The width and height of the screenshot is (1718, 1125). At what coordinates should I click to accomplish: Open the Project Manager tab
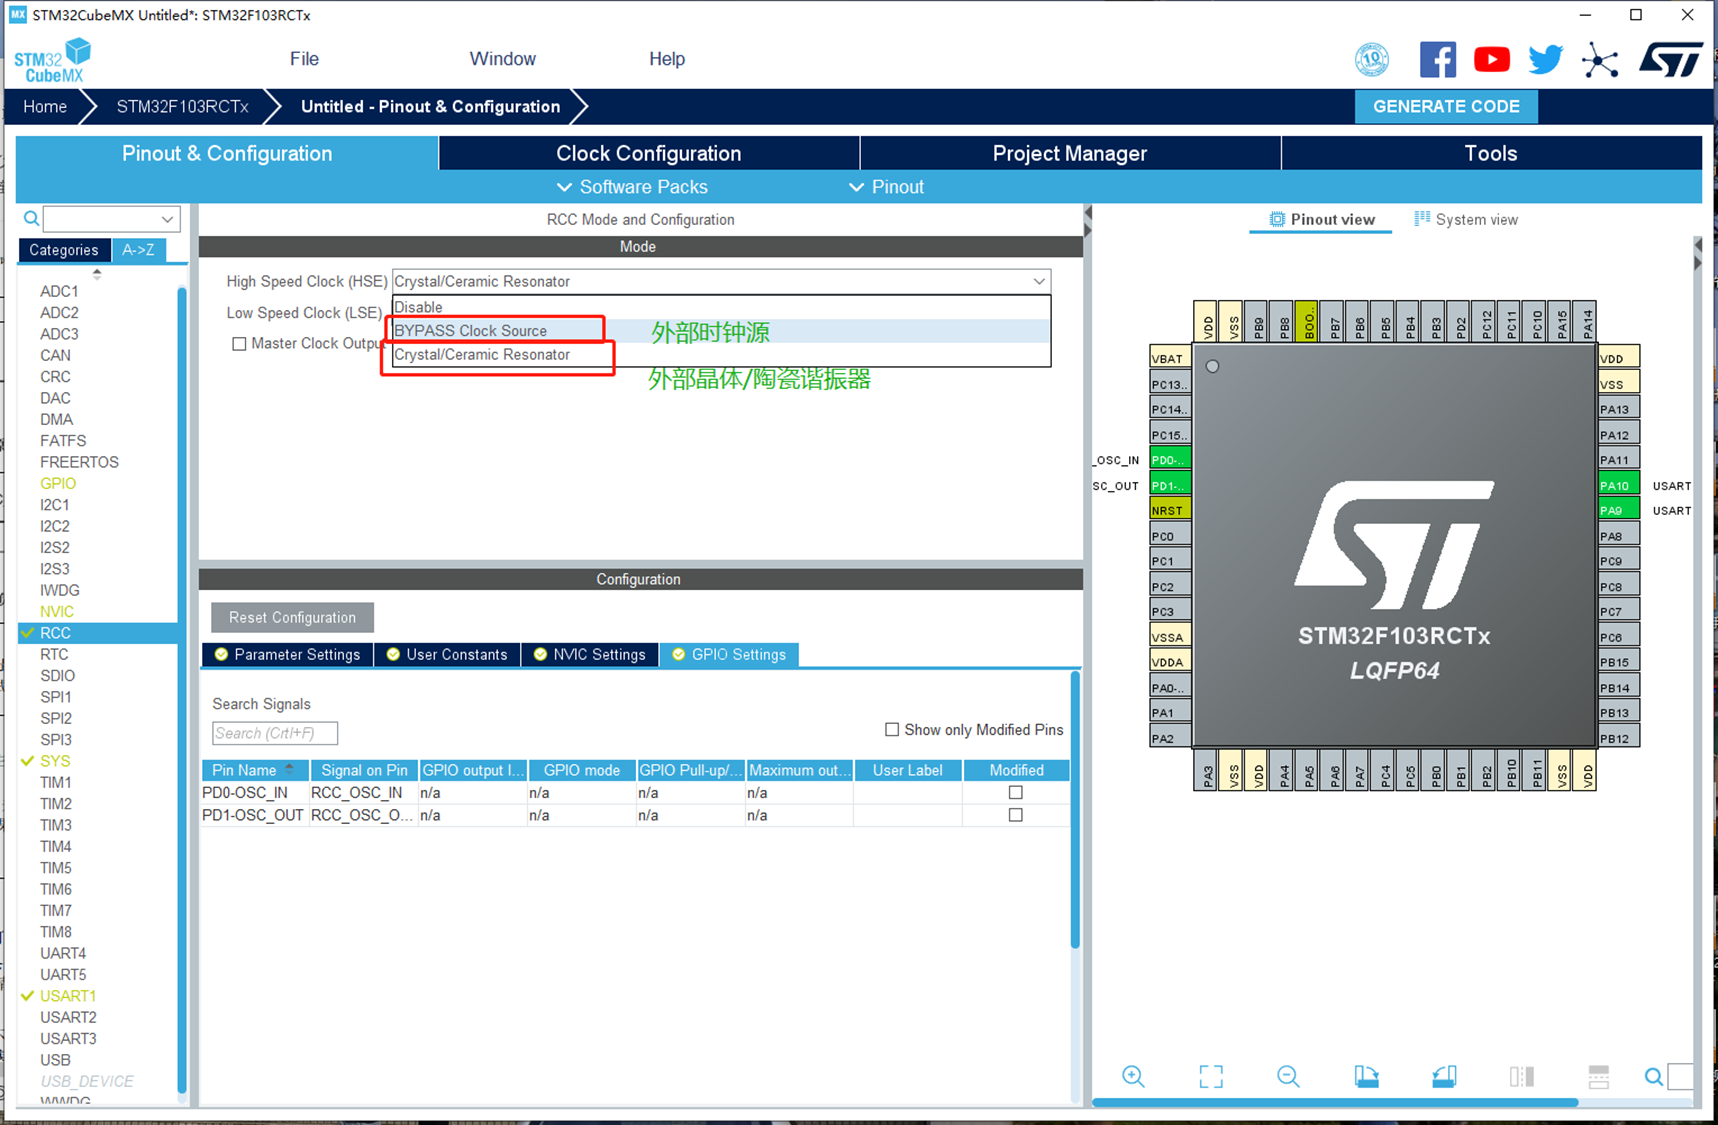(1069, 152)
